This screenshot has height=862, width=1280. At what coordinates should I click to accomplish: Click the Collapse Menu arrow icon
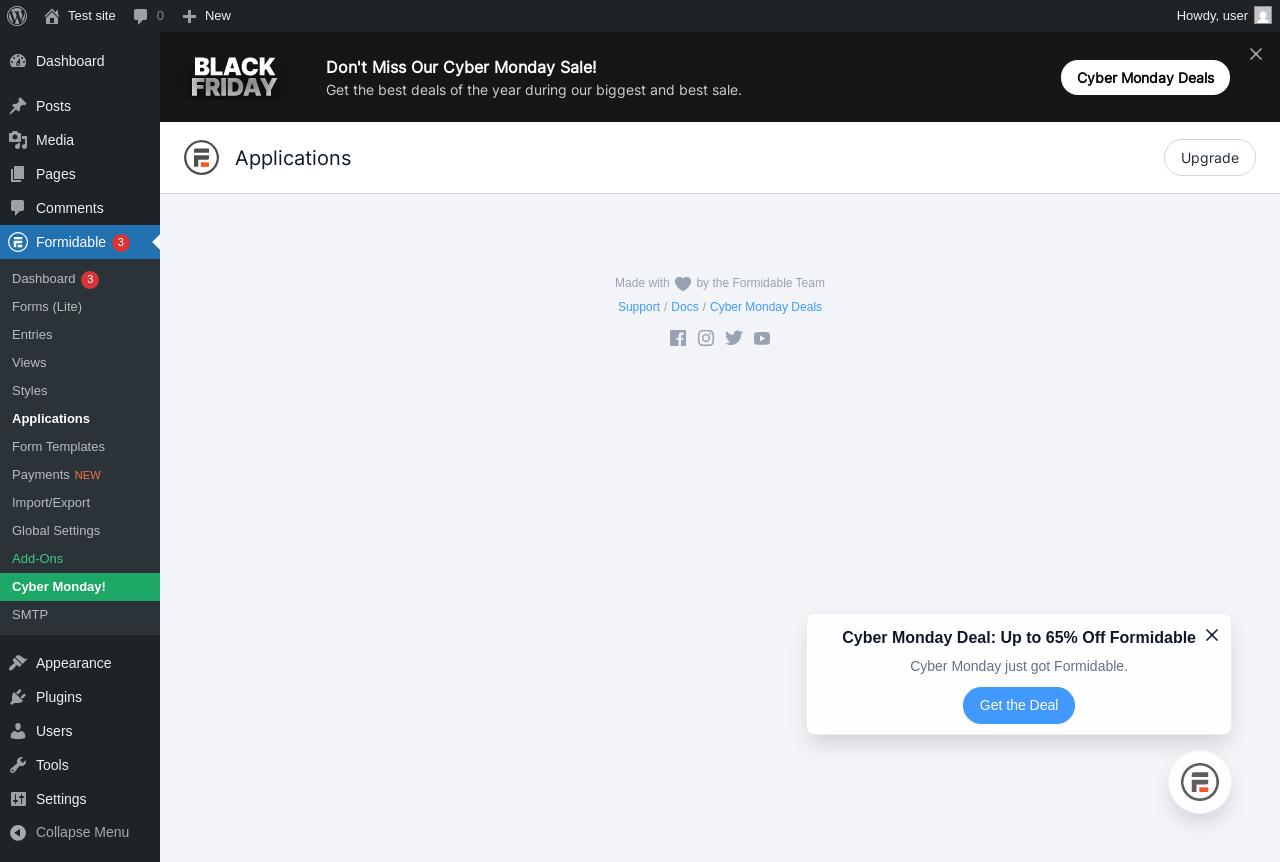[18, 832]
